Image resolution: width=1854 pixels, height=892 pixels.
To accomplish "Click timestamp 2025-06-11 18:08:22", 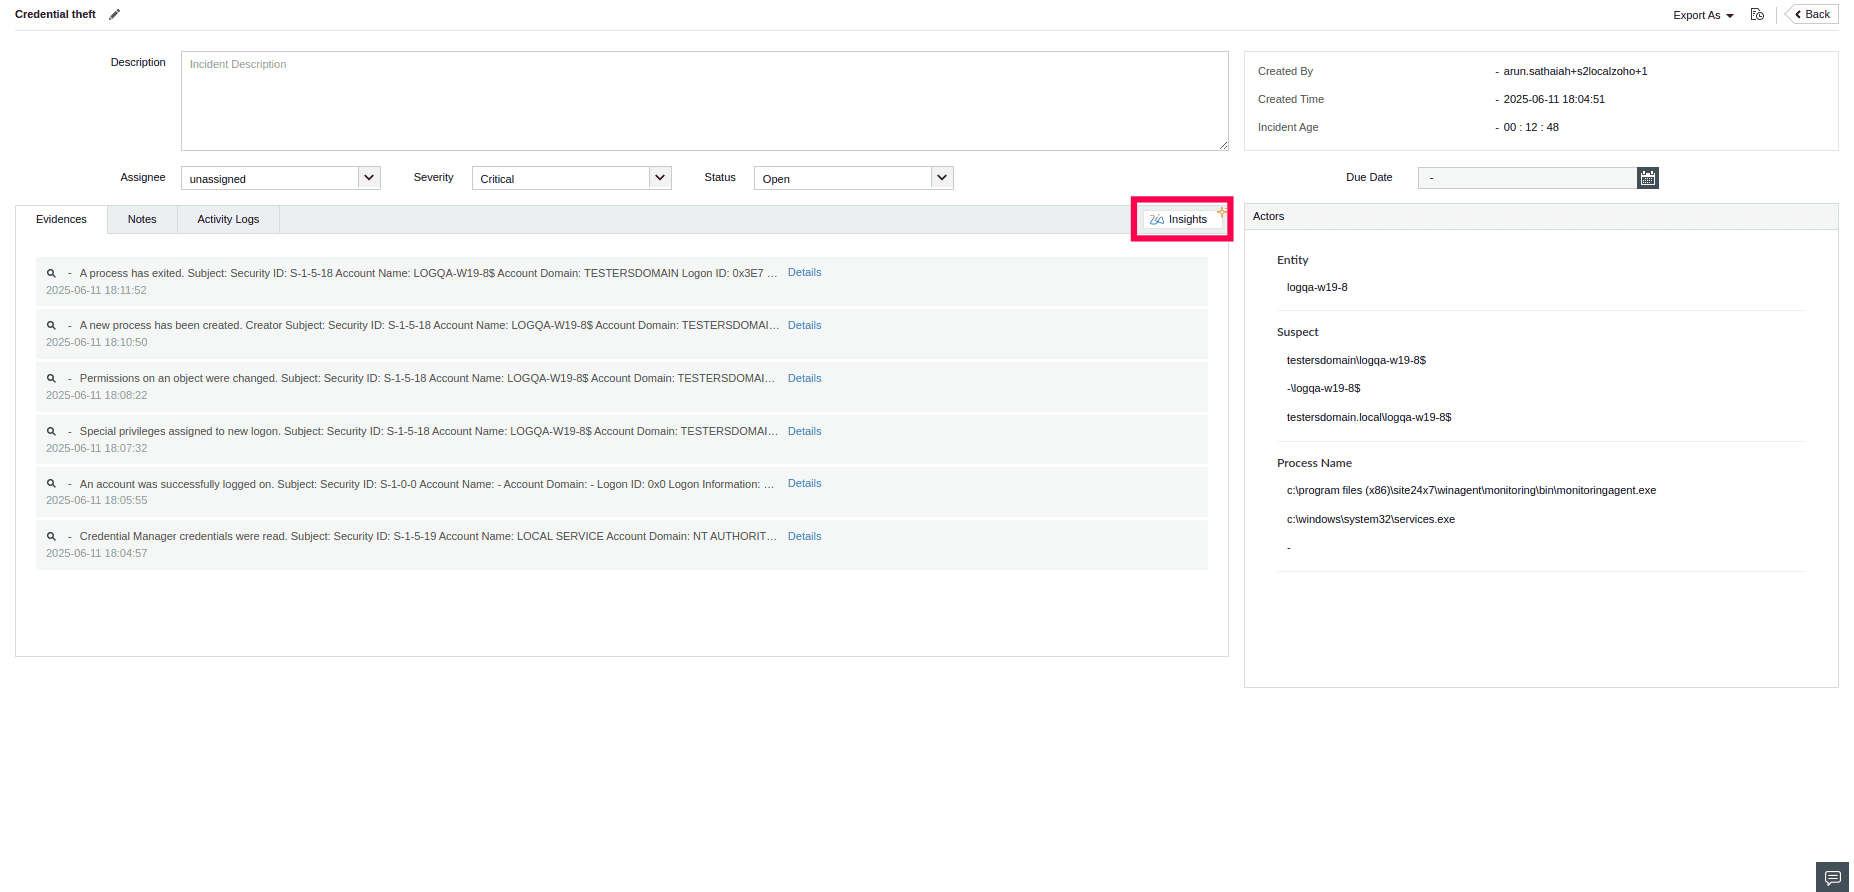I will (96, 395).
